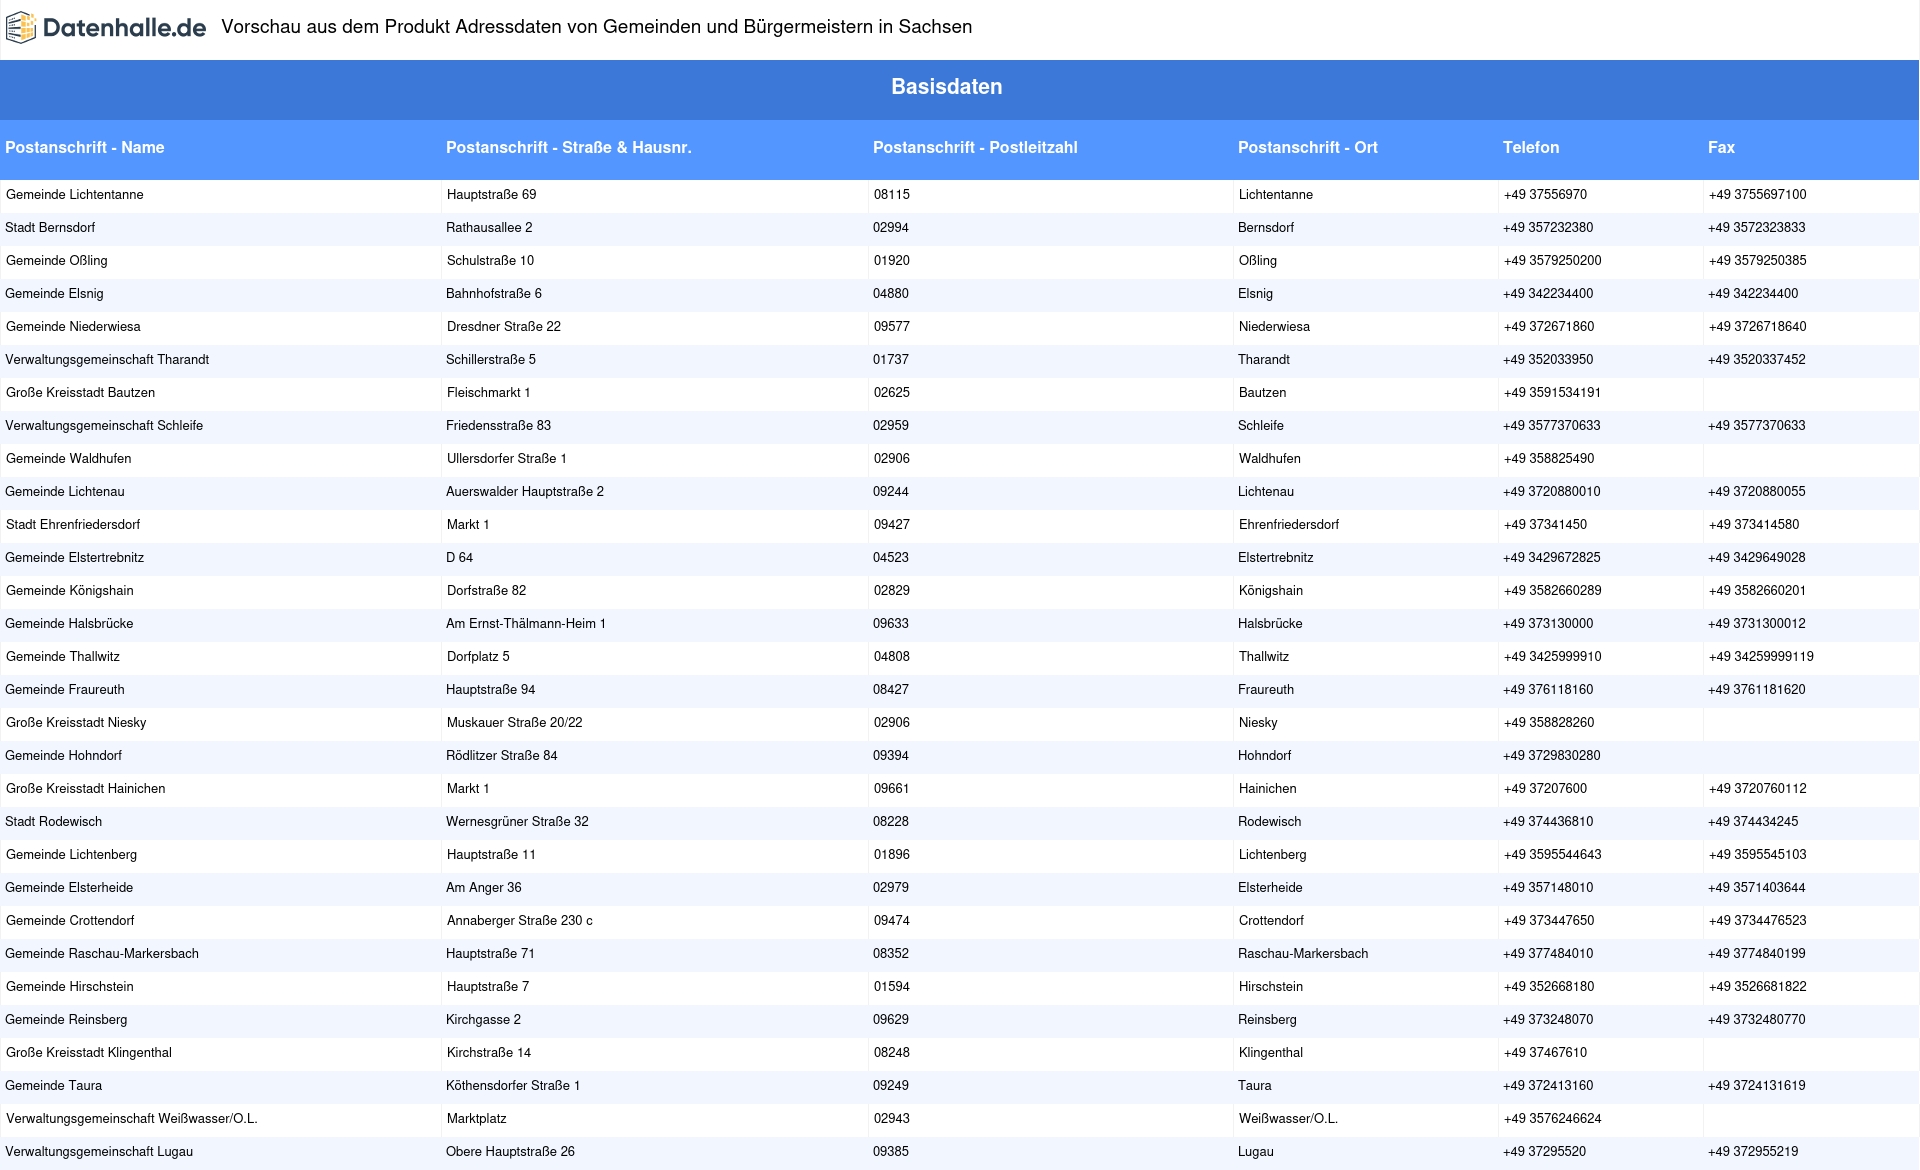The width and height of the screenshot is (1920, 1170).
Task: Click the cell 'Gemeinde Königshain'
Action: [69, 591]
